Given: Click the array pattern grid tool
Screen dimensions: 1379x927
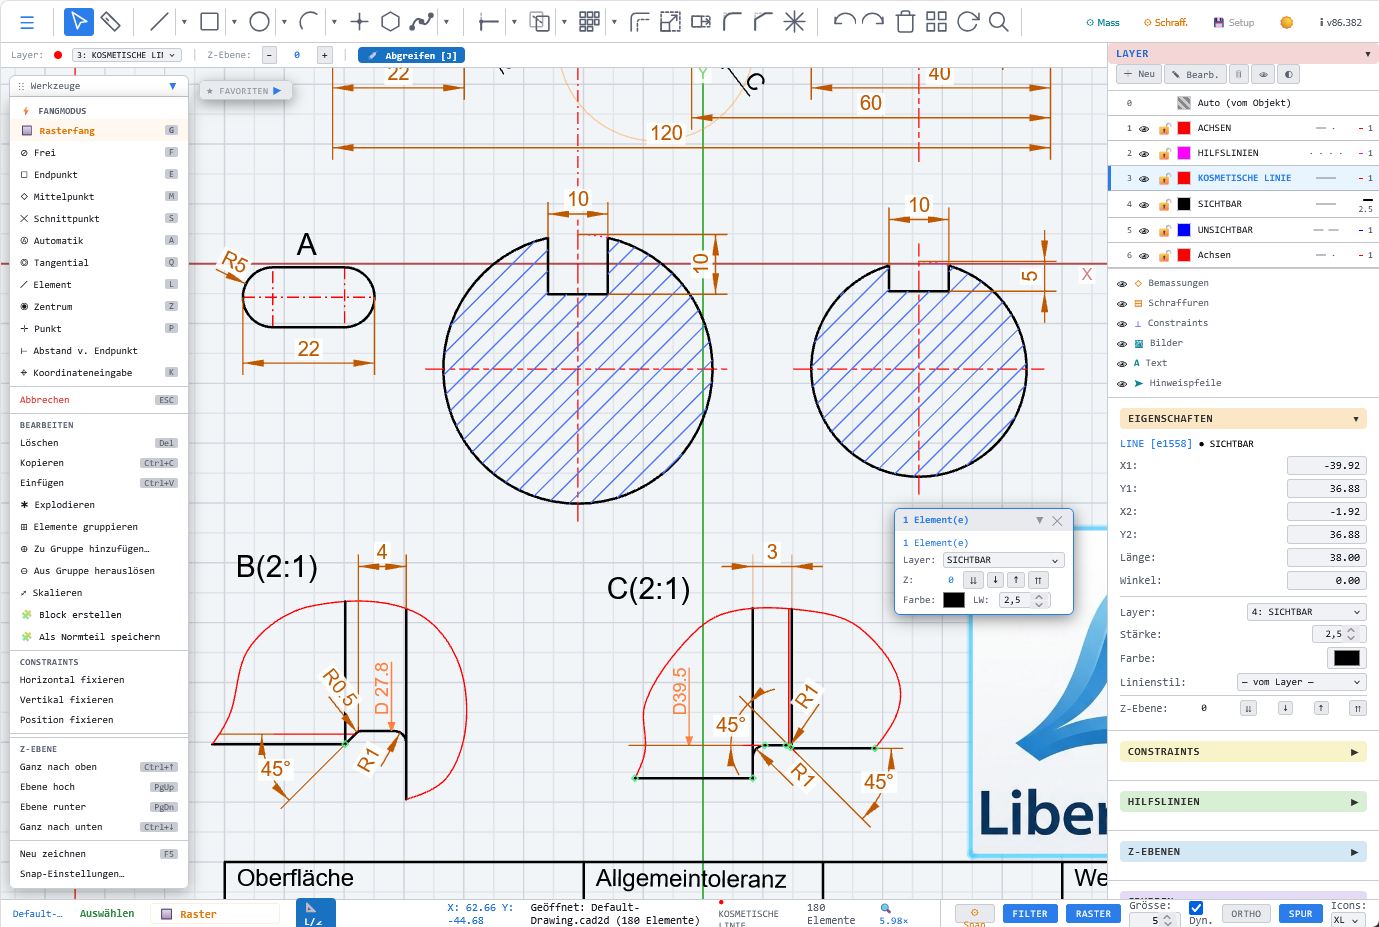Looking at the screenshot, I should pyautogui.click(x=589, y=22).
